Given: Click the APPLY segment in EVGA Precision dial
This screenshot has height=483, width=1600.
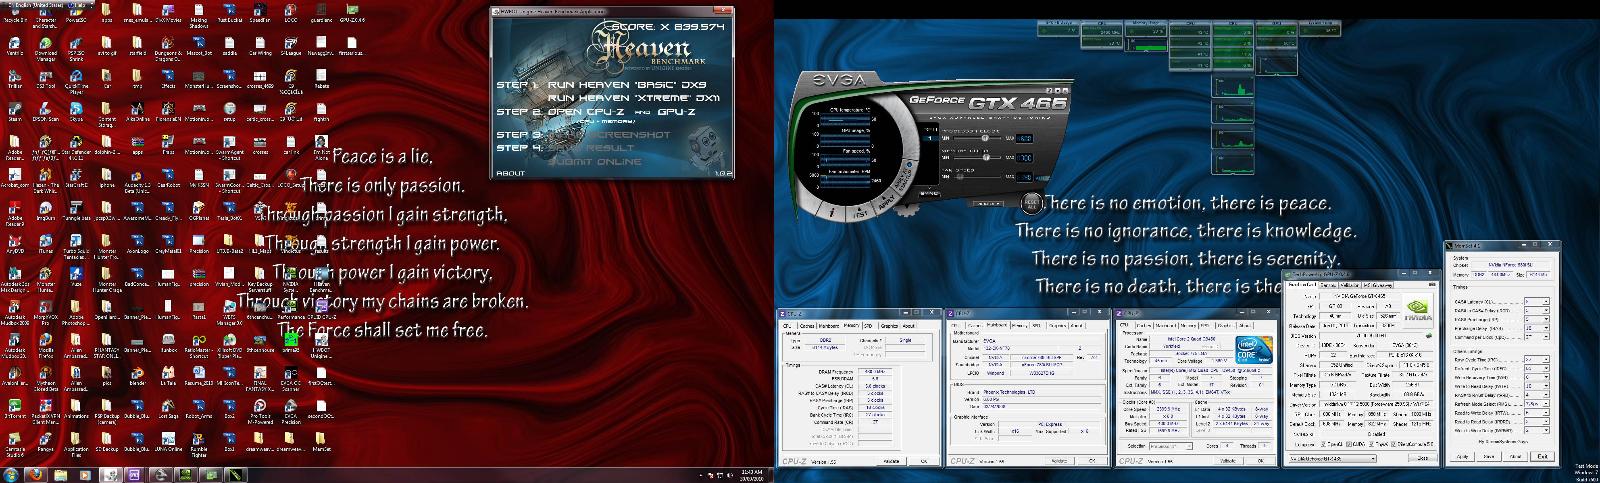Looking at the screenshot, I should [x=886, y=201].
